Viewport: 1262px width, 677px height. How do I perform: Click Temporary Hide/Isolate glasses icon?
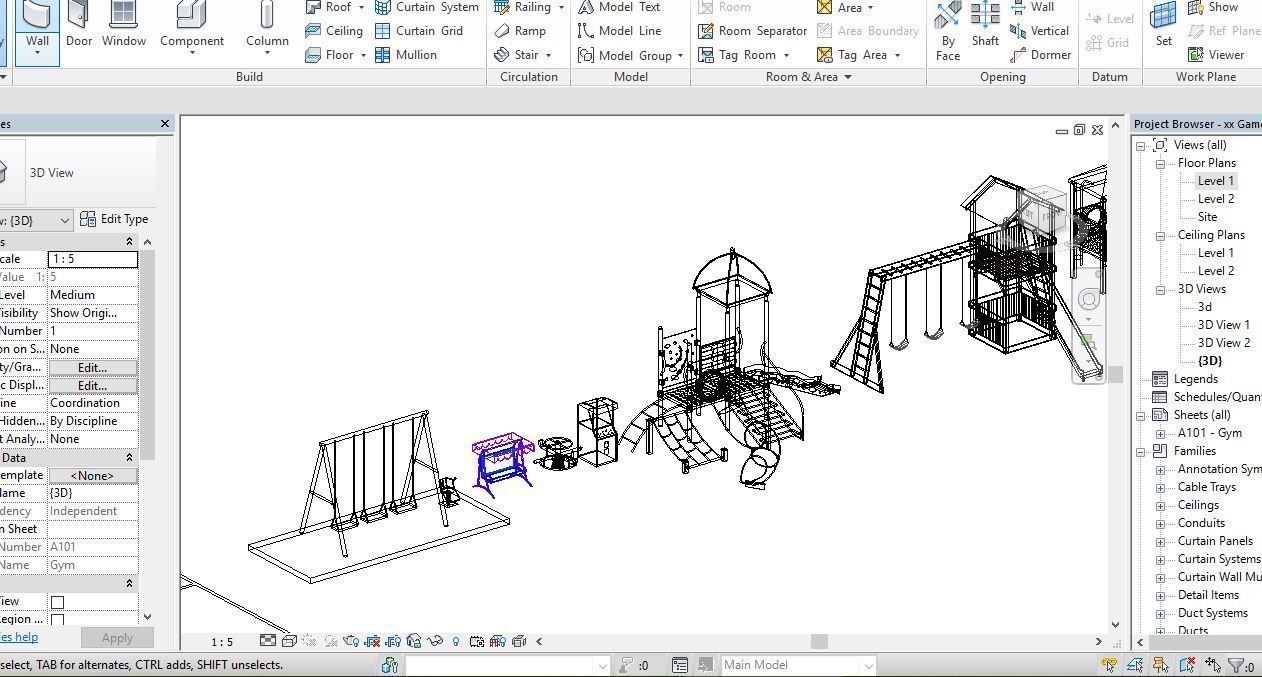(x=437, y=641)
